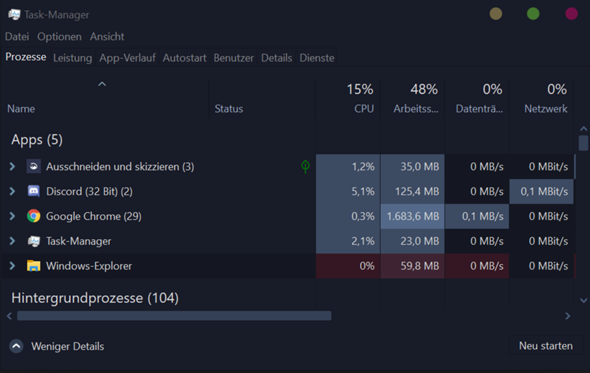
Task: Click the Weniger Details circle arrow icon
Action: coord(16,346)
